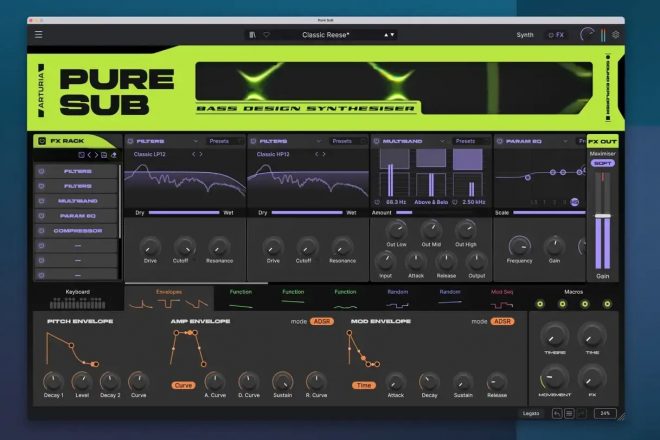Click the Classic Reese preset name
The height and width of the screenshot is (440, 660).
pos(325,35)
